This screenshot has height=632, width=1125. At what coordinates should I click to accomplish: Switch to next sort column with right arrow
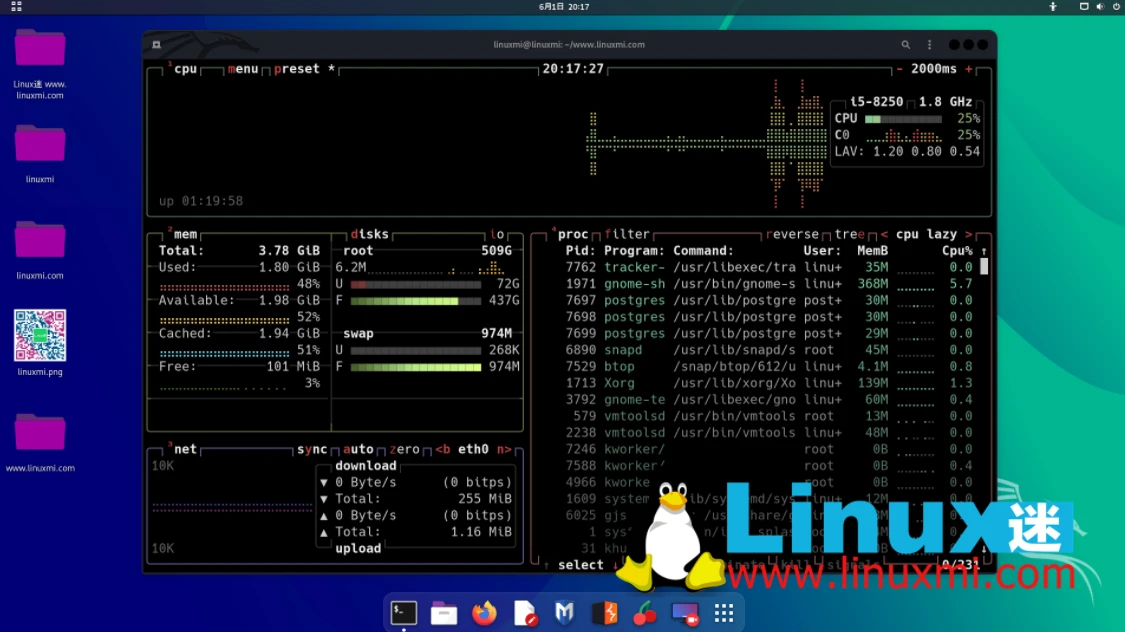(968, 234)
